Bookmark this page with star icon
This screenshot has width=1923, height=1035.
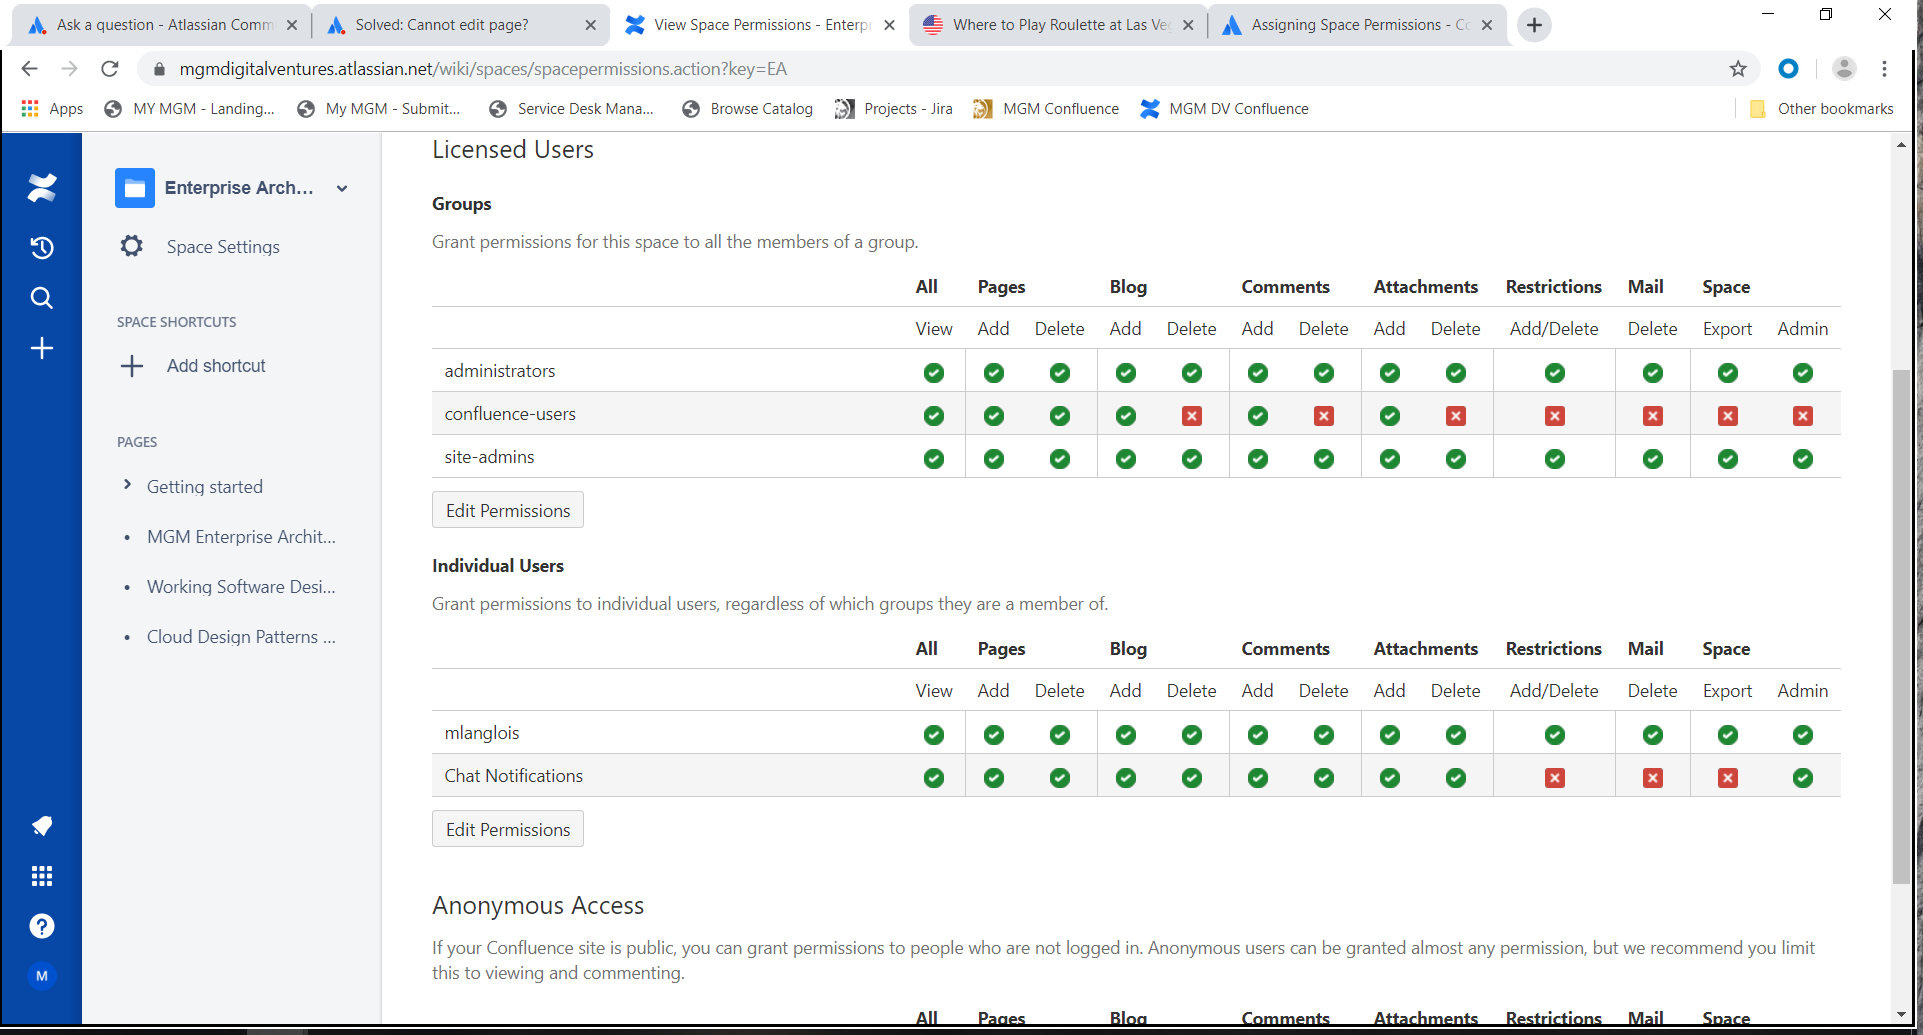1738,68
